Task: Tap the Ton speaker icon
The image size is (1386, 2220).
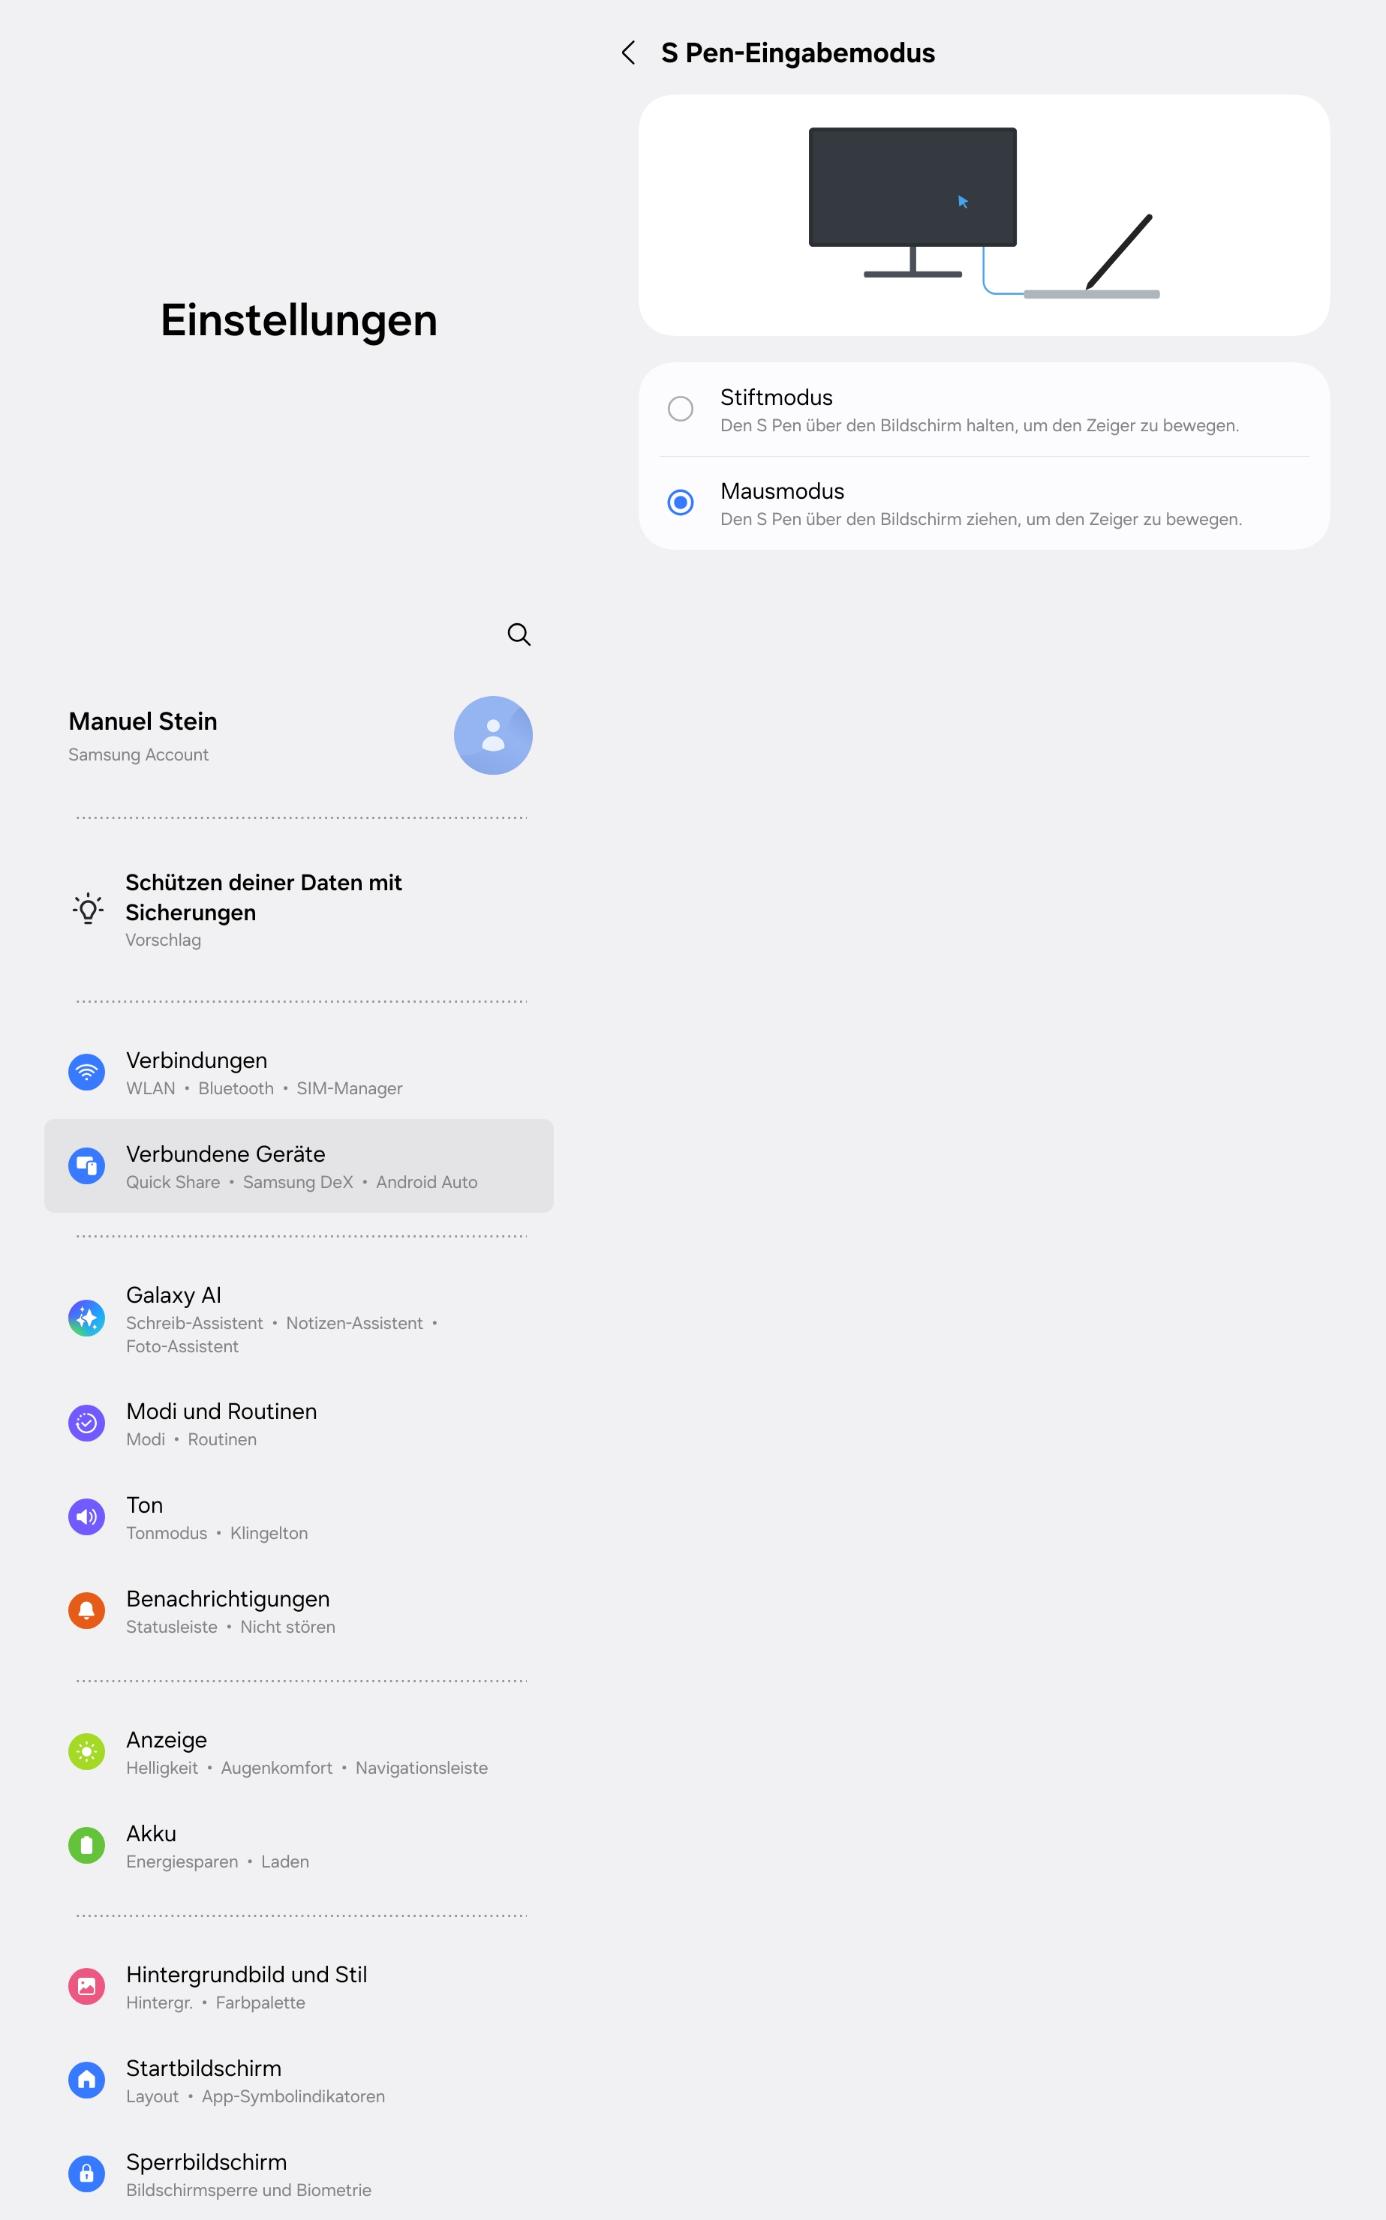Action: point(87,1517)
